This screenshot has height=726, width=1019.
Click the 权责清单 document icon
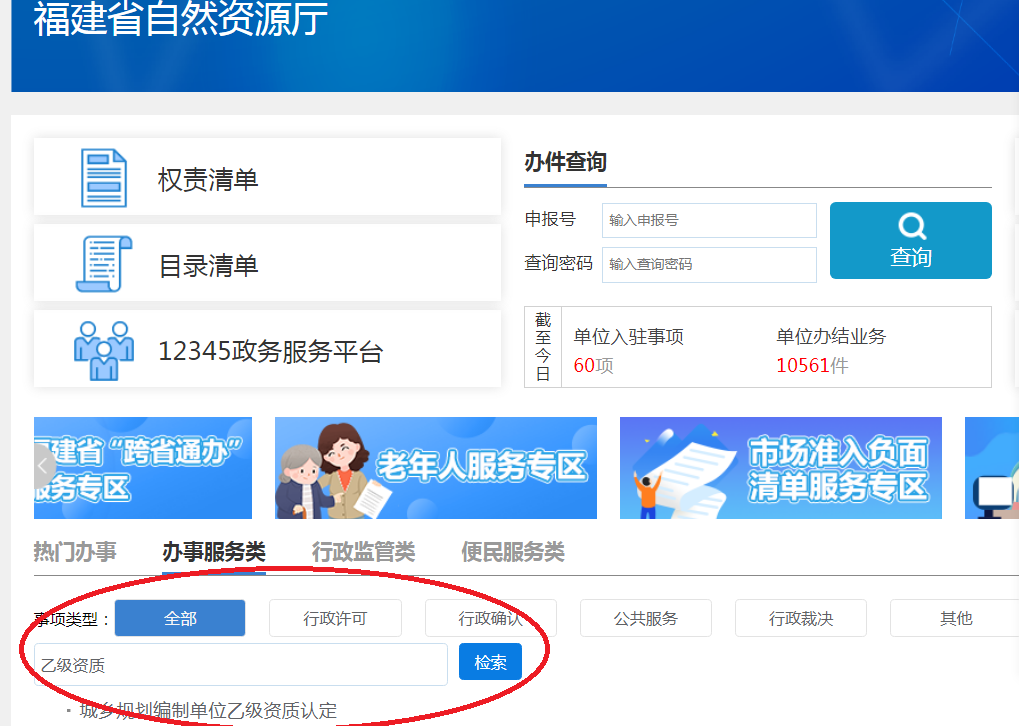[104, 178]
